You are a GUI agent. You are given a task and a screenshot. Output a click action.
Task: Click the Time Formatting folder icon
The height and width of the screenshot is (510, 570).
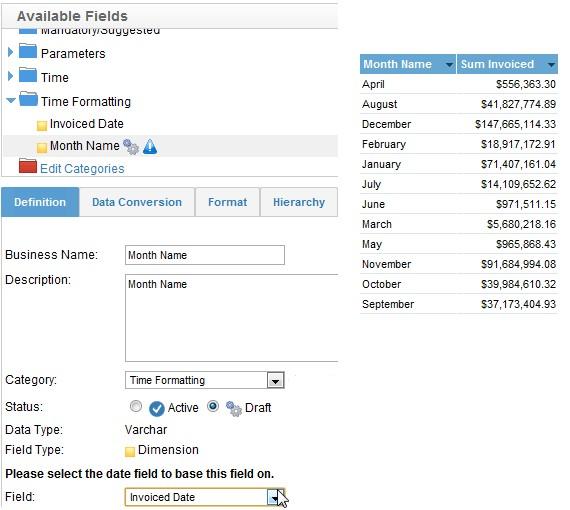tap(28, 99)
